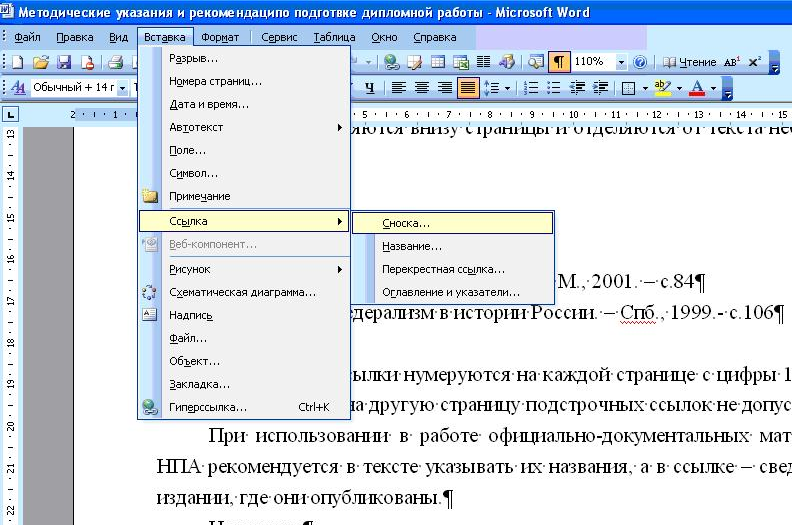Open the Формат menu

pyautogui.click(x=220, y=37)
